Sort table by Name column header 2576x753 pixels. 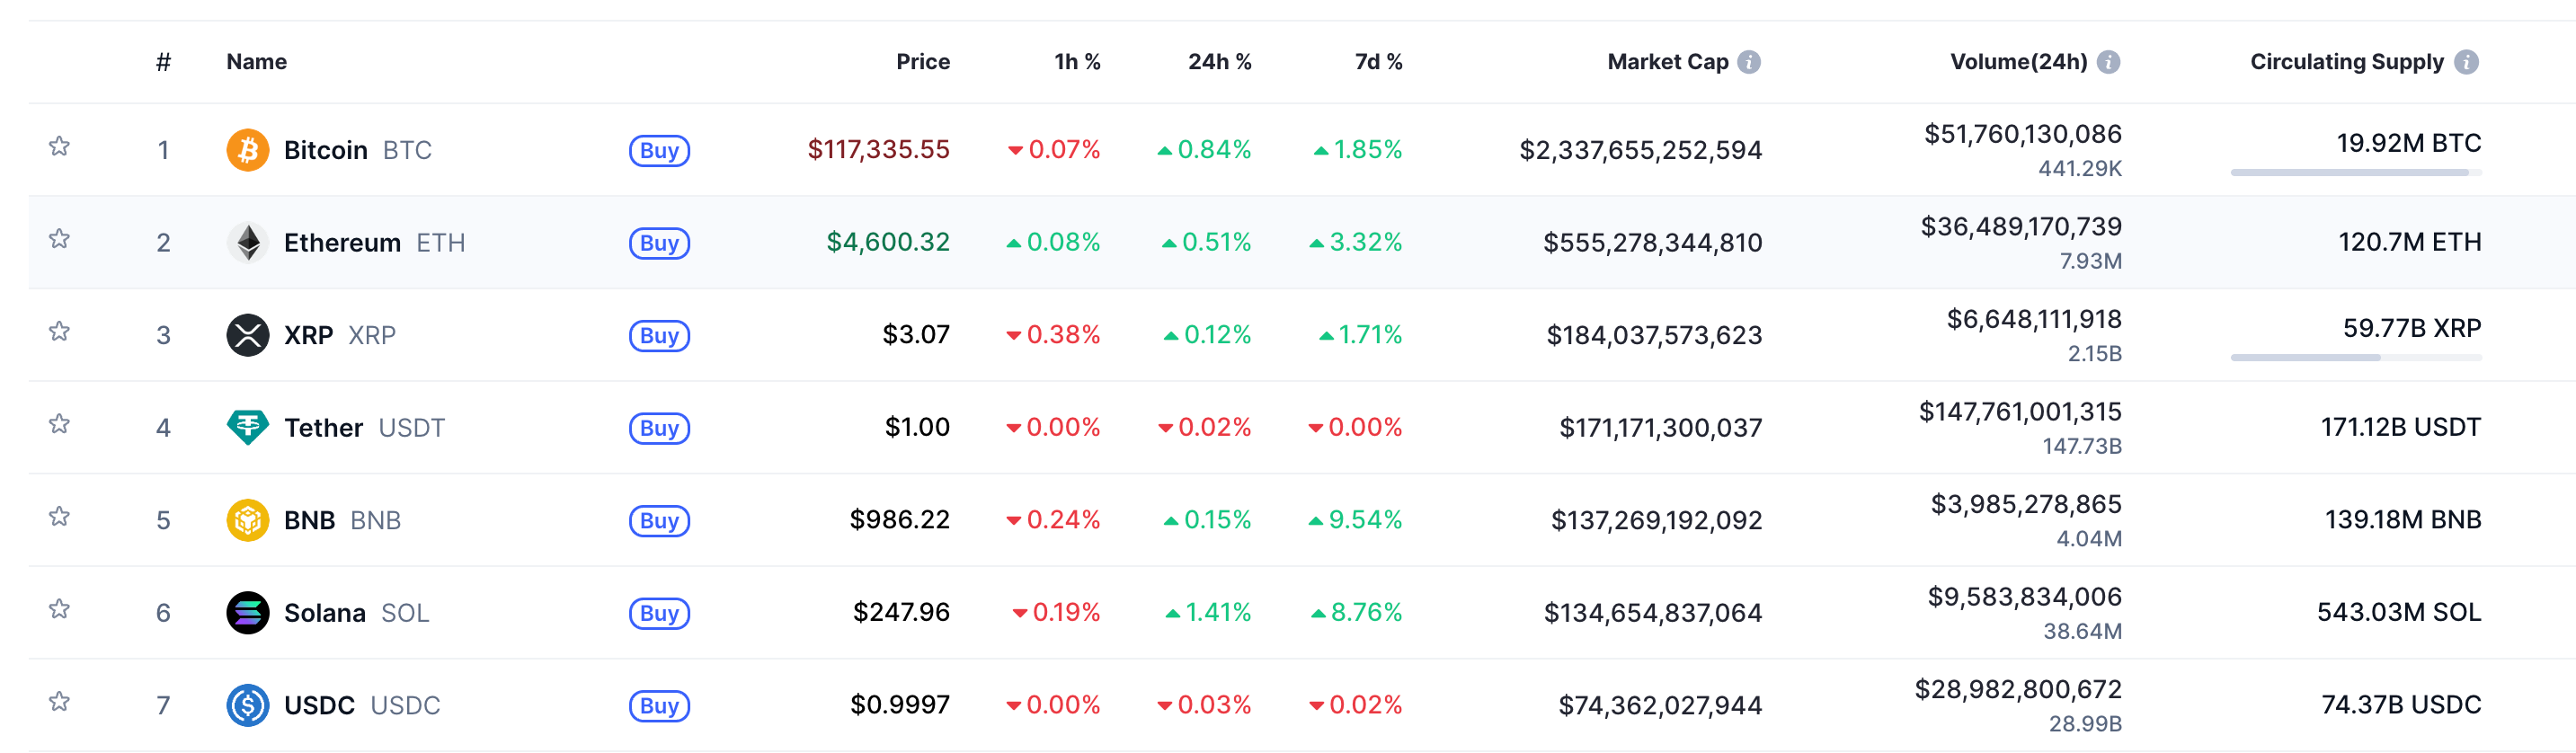tap(256, 62)
